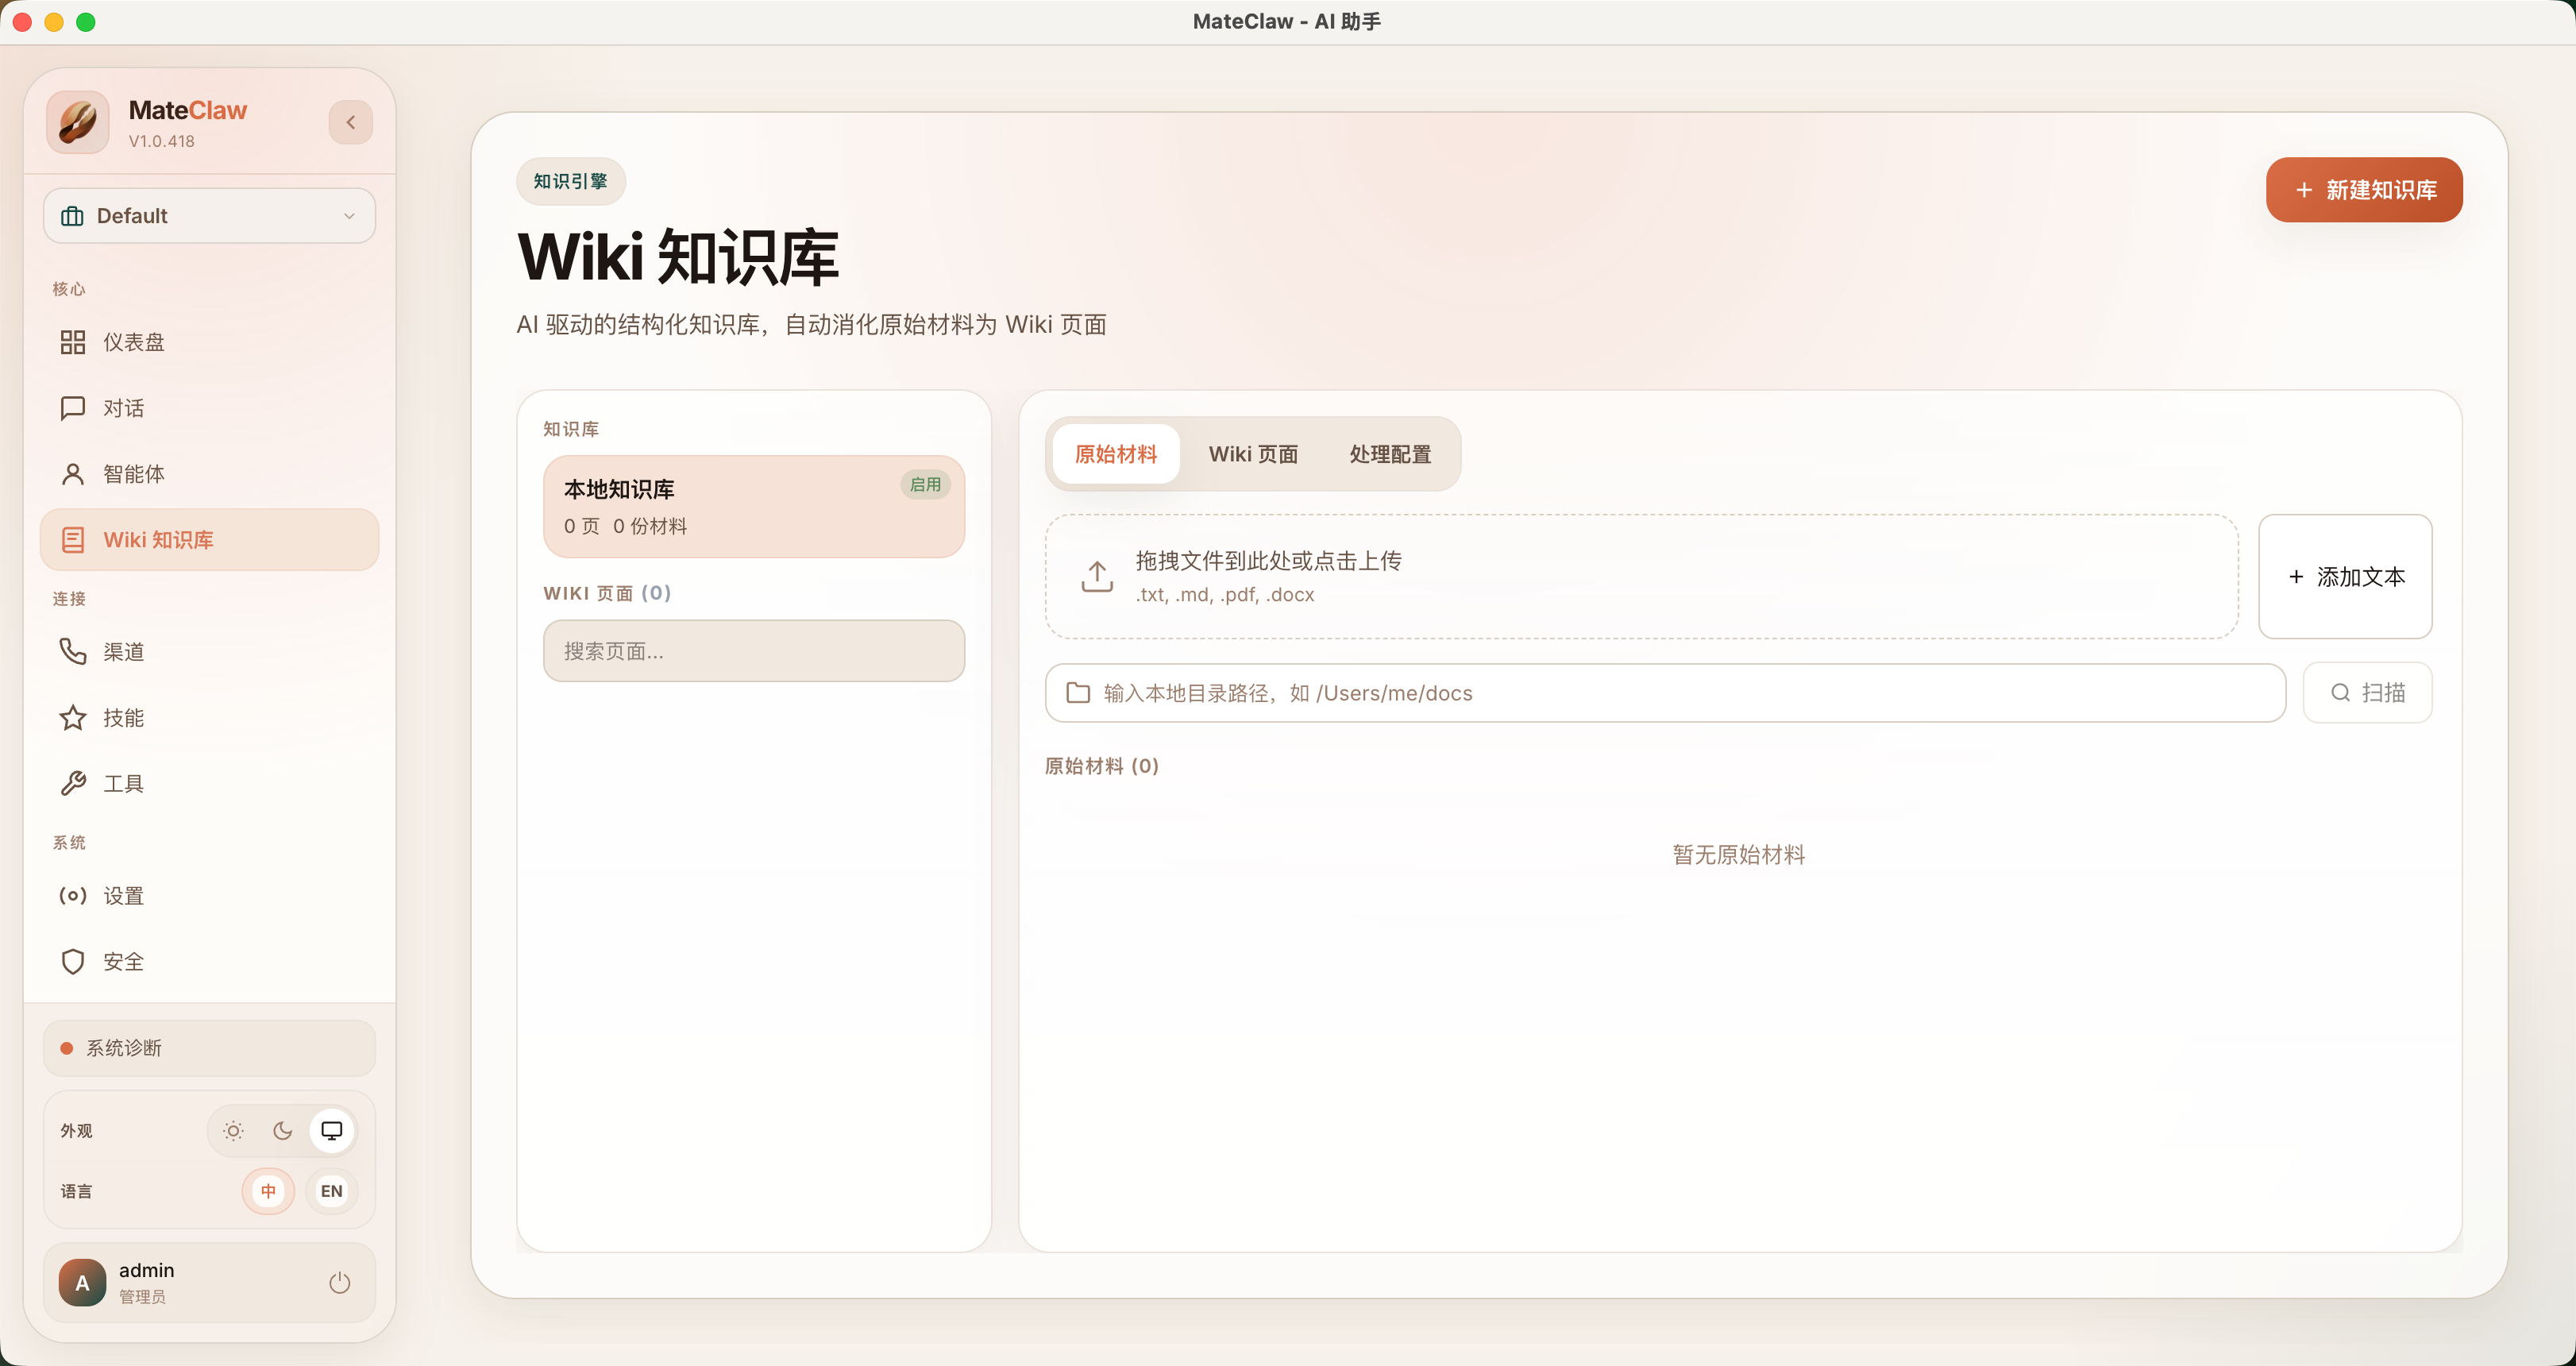
Task: Open the chat bubble icon
Action: click(73, 408)
